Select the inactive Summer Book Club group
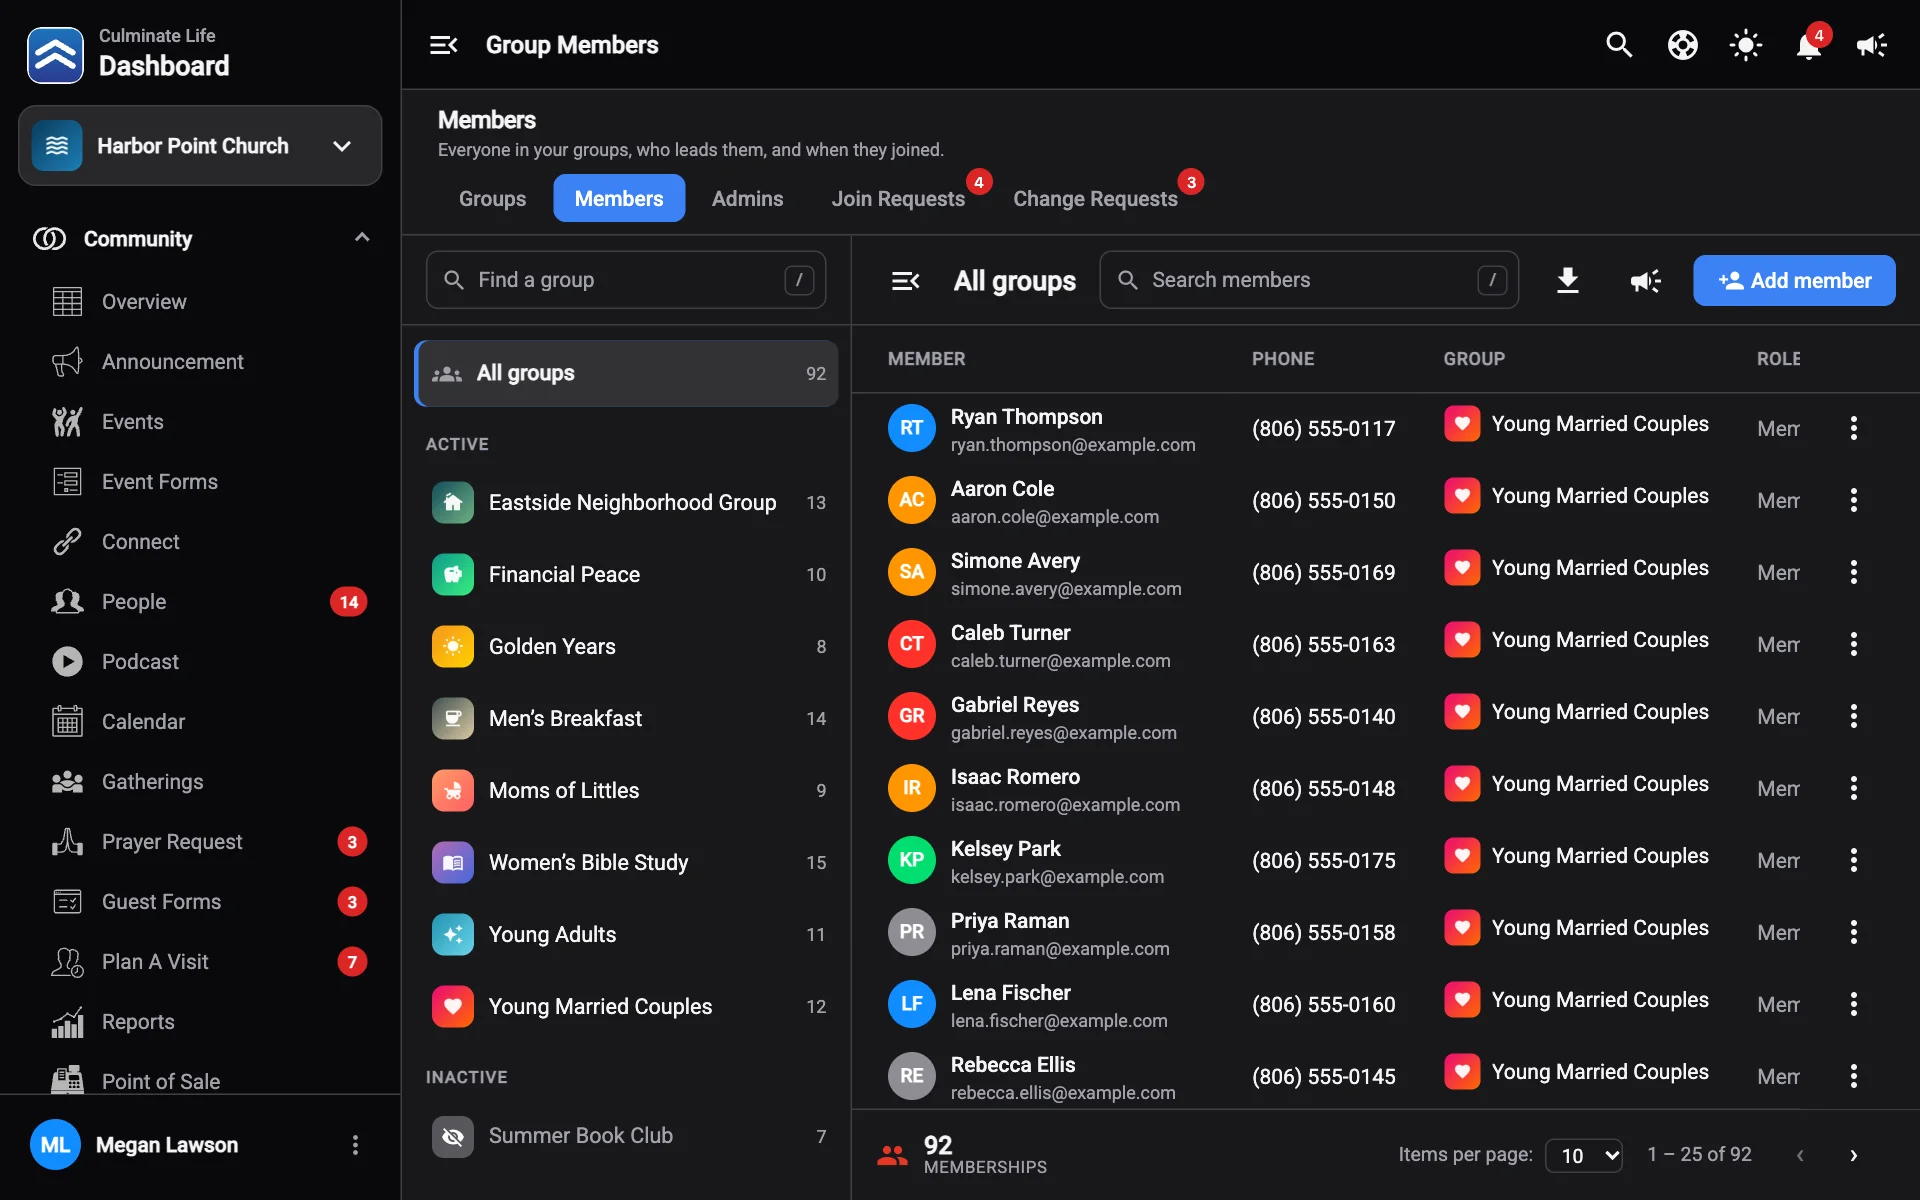 tap(627, 1136)
